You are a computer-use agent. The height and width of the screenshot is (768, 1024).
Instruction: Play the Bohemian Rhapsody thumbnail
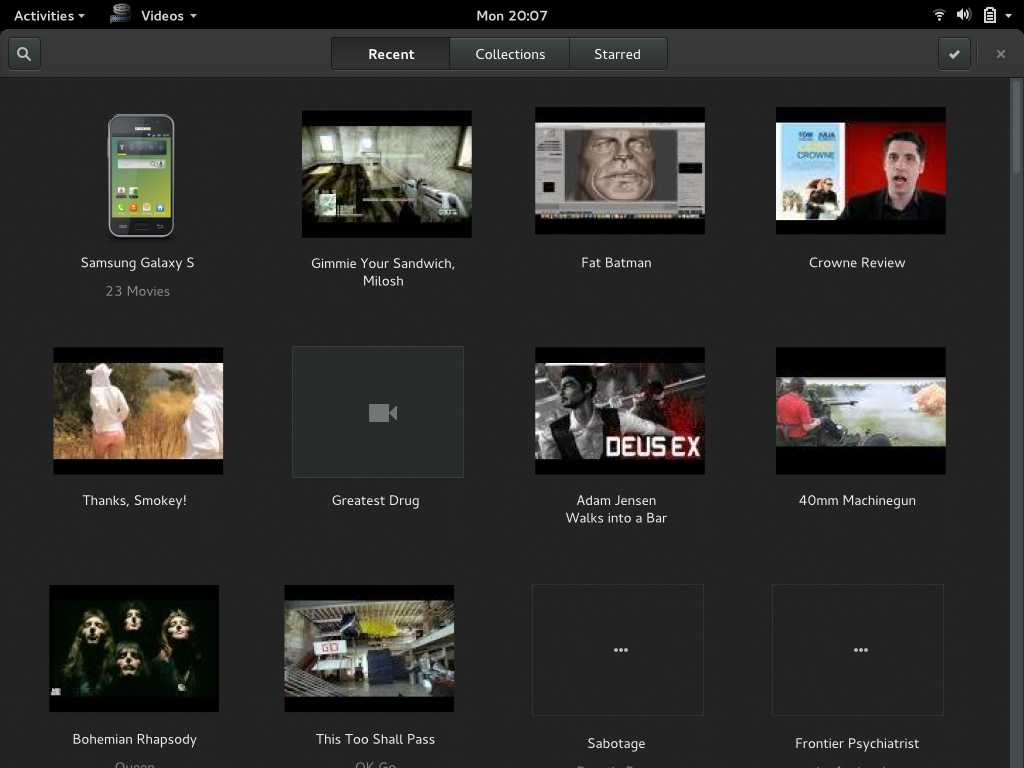click(134, 648)
